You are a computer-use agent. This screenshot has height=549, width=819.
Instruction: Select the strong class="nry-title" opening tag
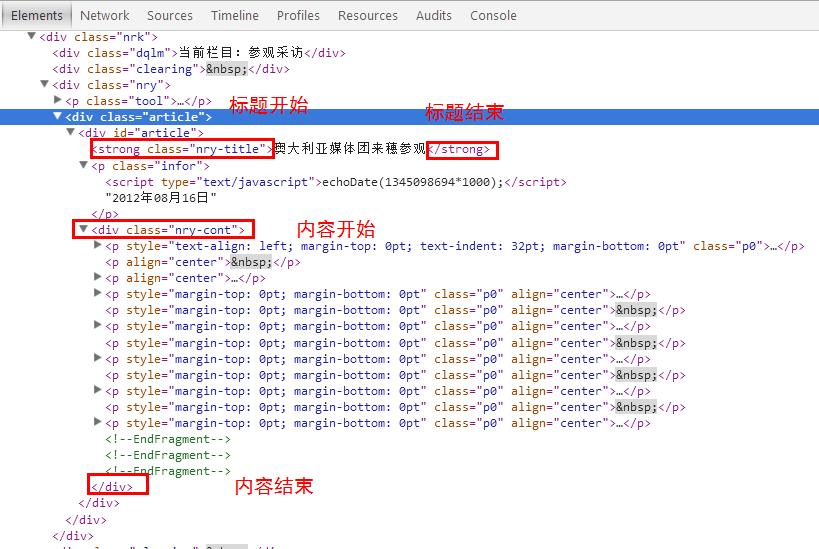[x=182, y=149]
